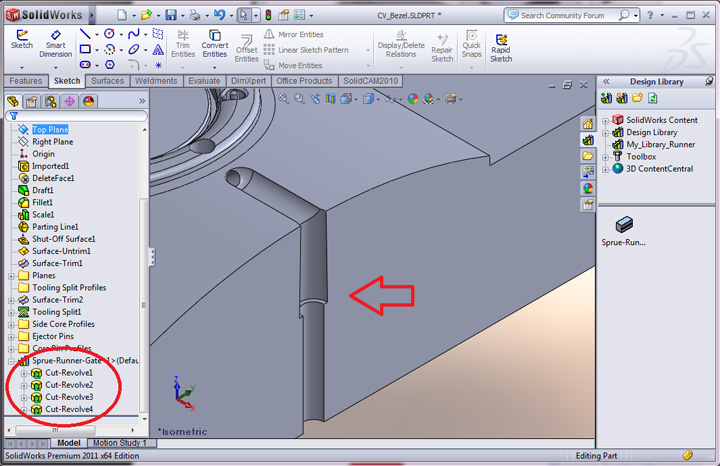This screenshot has width=720, height=466.
Task: Click Move Entities
Action: click(293, 65)
